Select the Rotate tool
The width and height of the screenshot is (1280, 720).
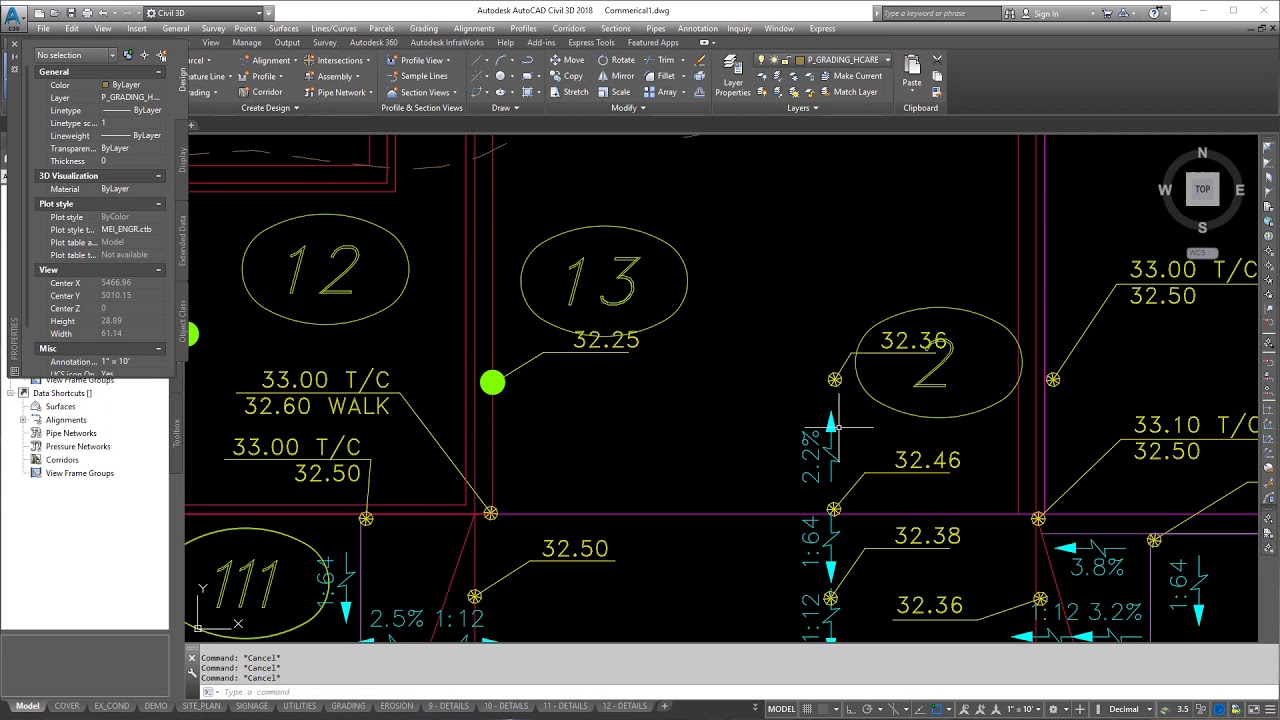click(616, 60)
